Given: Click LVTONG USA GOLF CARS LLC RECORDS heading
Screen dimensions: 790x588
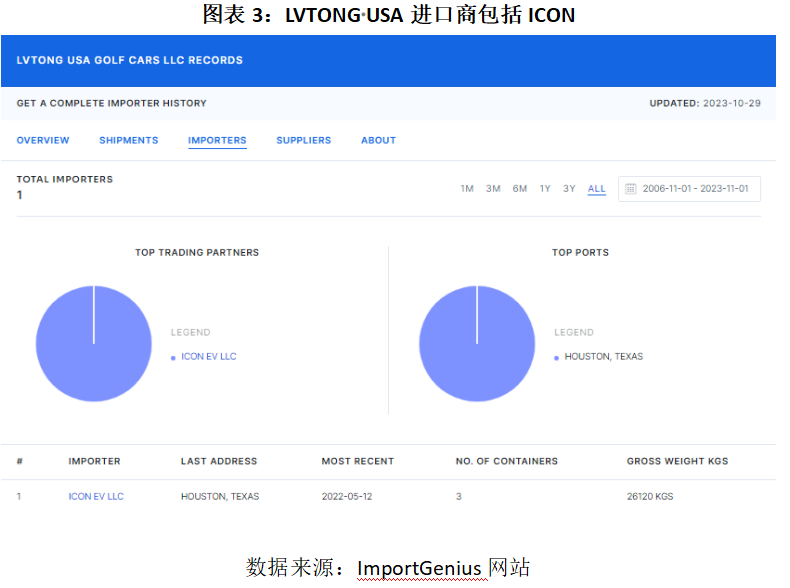Looking at the screenshot, I should (x=129, y=60).
